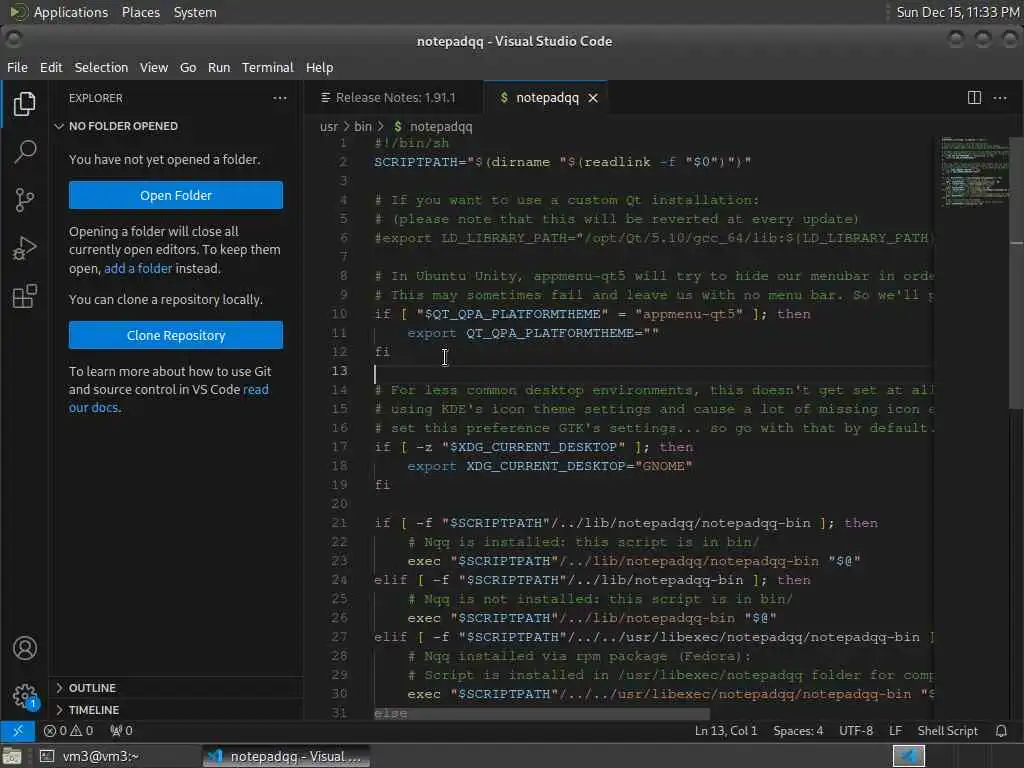Open the Source Control view icon
Image resolution: width=1024 pixels, height=768 pixels.
pyautogui.click(x=24, y=200)
